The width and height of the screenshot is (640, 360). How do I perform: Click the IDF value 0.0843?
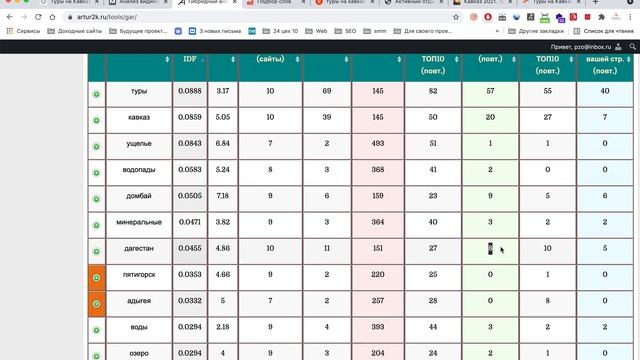190,144
